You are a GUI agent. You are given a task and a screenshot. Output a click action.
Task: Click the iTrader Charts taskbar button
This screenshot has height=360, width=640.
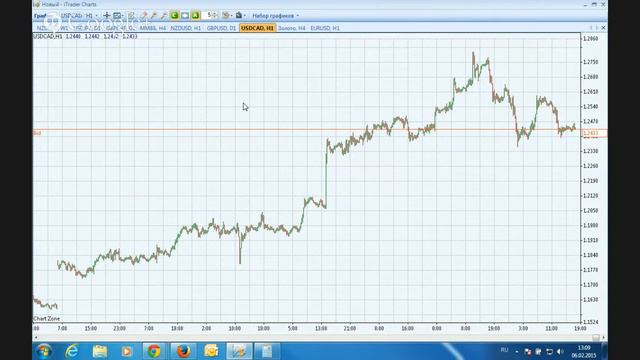pos(239,351)
